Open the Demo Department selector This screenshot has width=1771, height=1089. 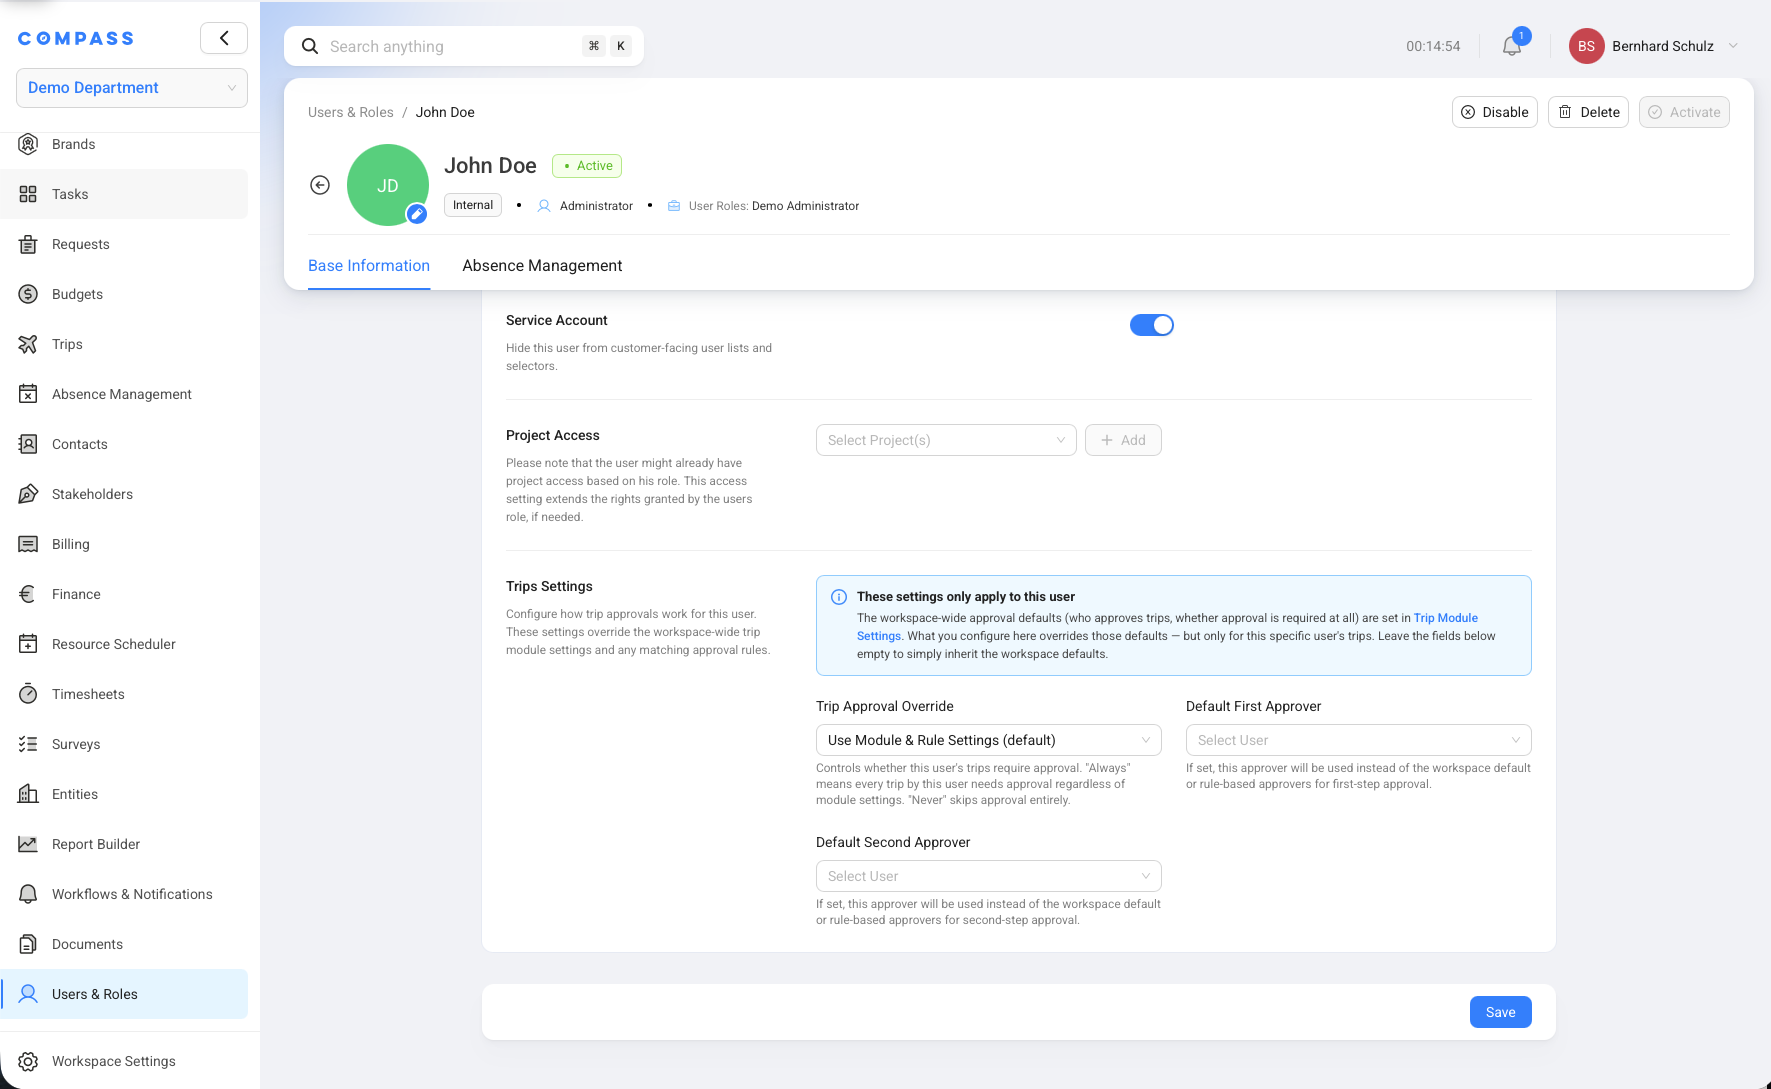tap(132, 88)
